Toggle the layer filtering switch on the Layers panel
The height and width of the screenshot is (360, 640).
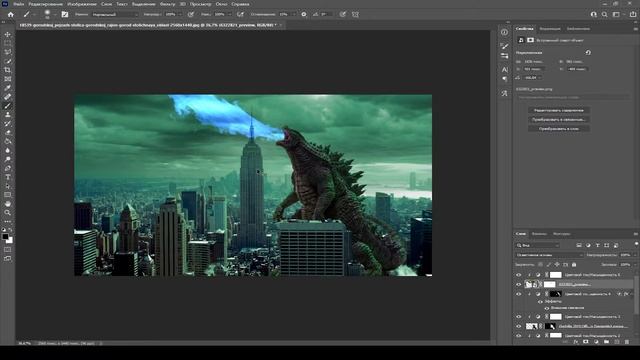tap(636, 244)
